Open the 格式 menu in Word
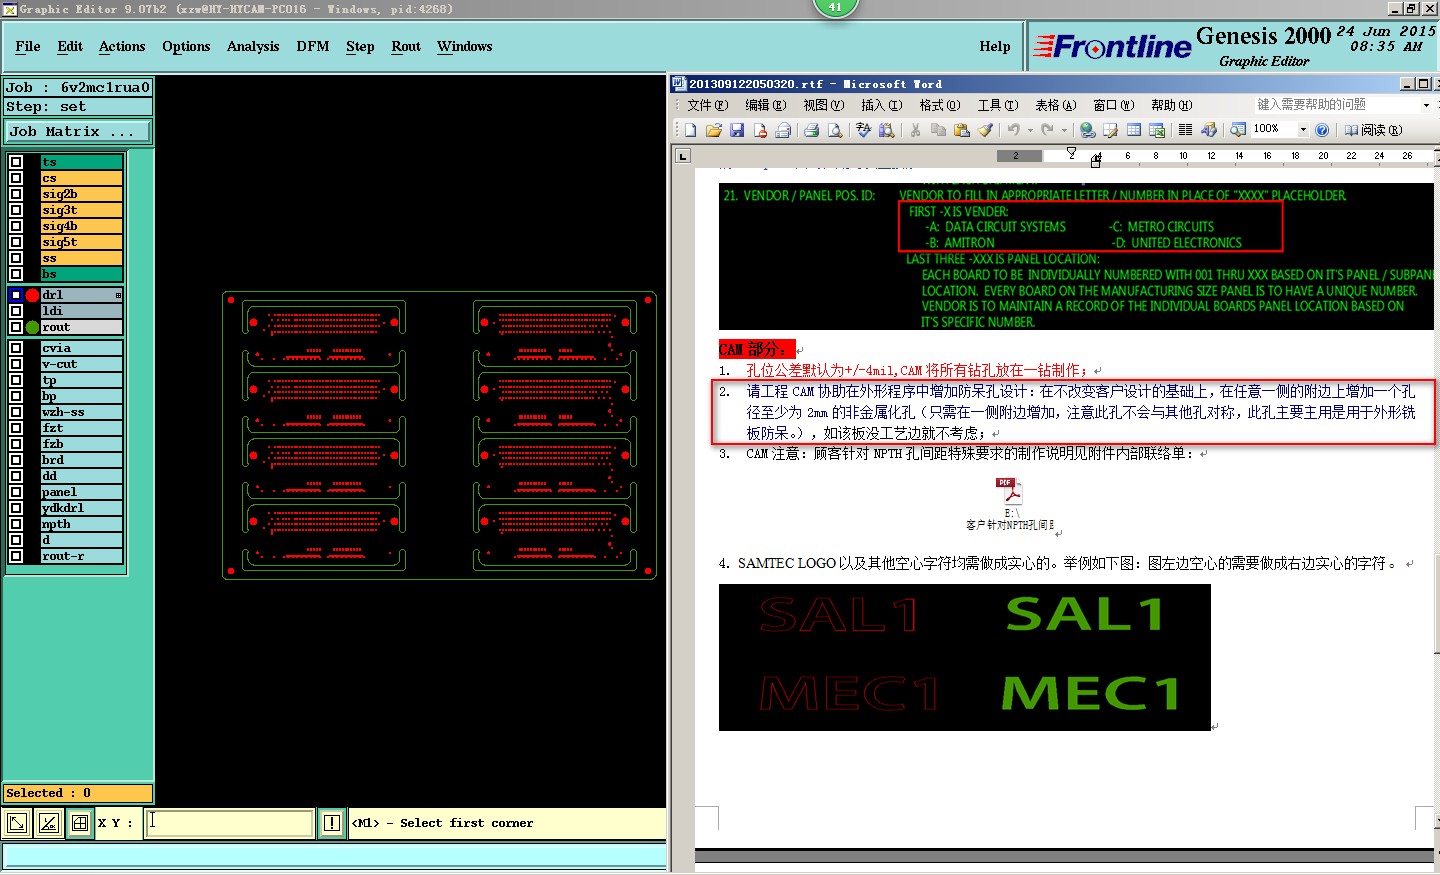The width and height of the screenshot is (1440, 875). pyautogui.click(x=939, y=105)
